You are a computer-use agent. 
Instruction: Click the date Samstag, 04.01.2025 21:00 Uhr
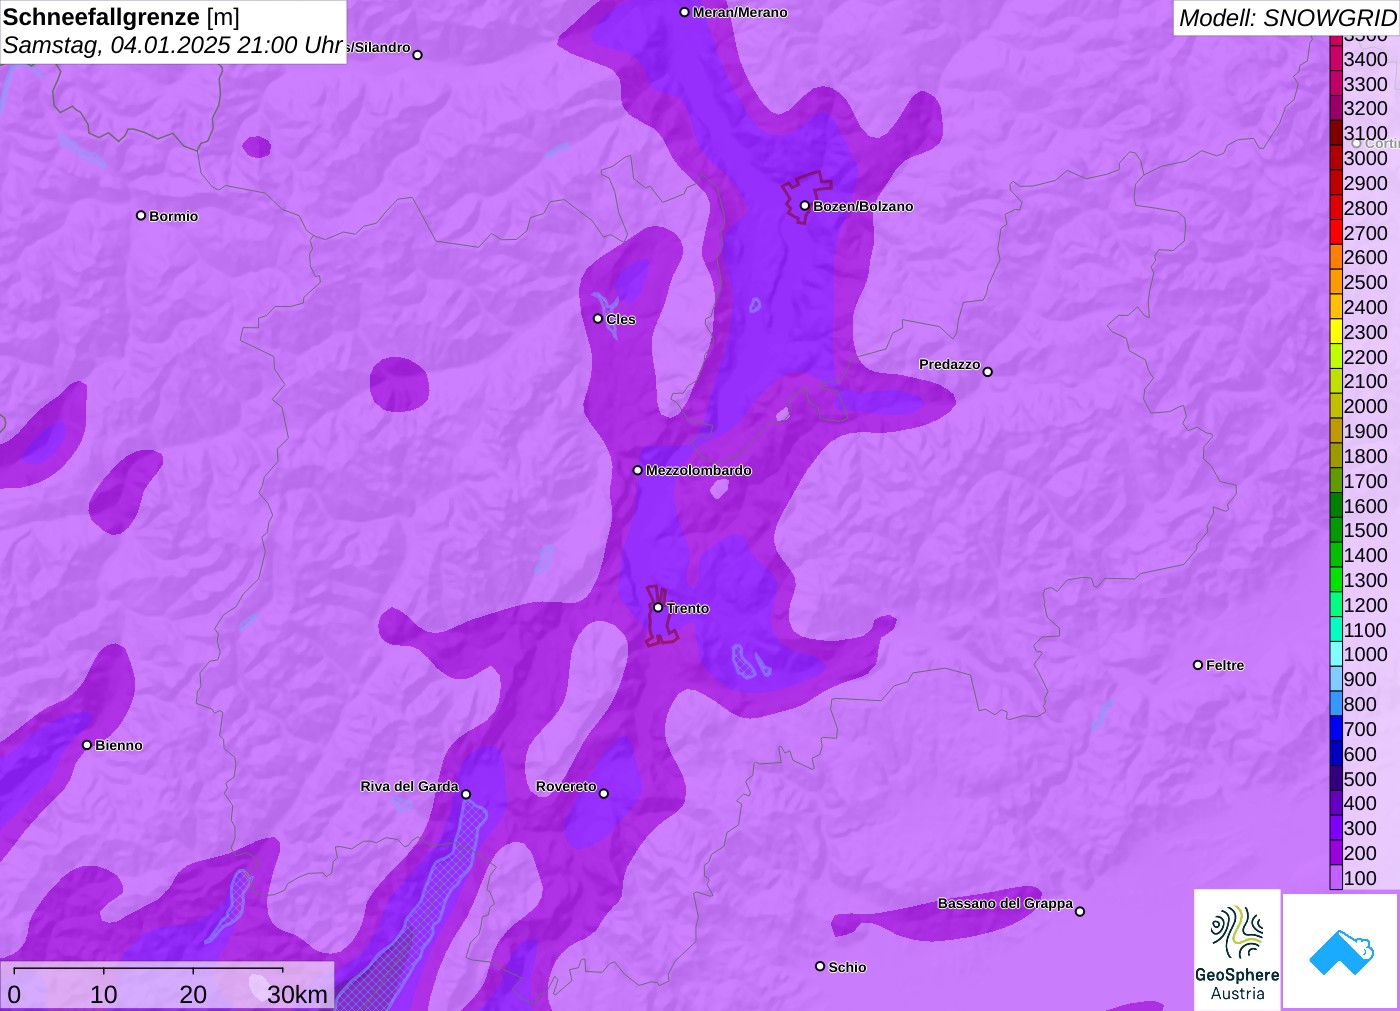coord(173,46)
